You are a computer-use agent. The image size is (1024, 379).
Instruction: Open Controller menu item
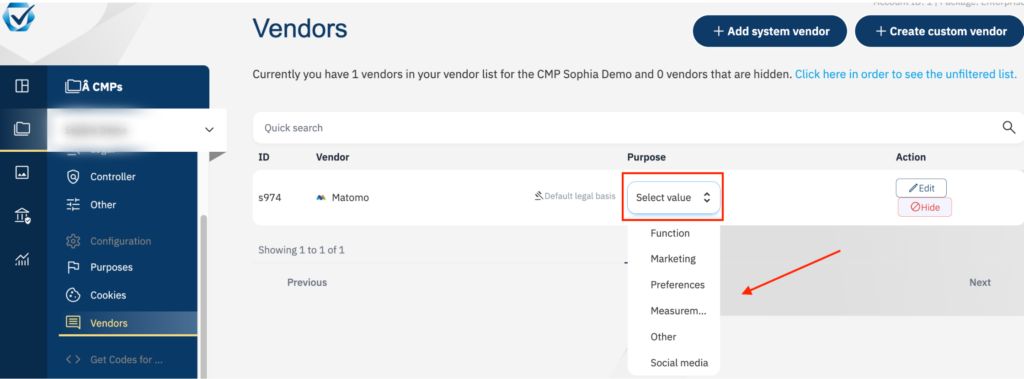click(113, 177)
